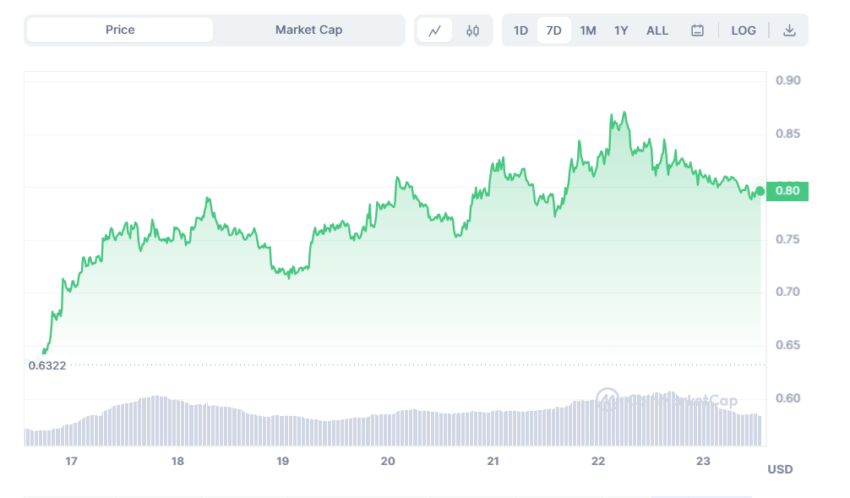Select the Price tab
The height and width of the screenshot is (498, 850).
coord(120,30)
